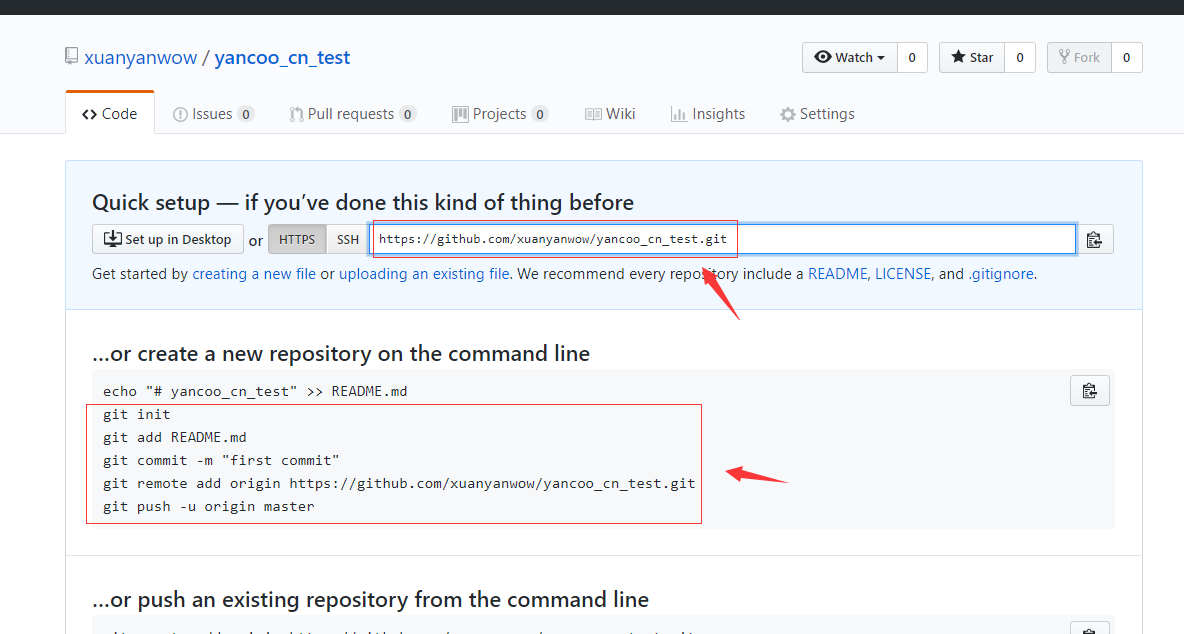
Task: Open the Projects tab
Action: point(500,114)
